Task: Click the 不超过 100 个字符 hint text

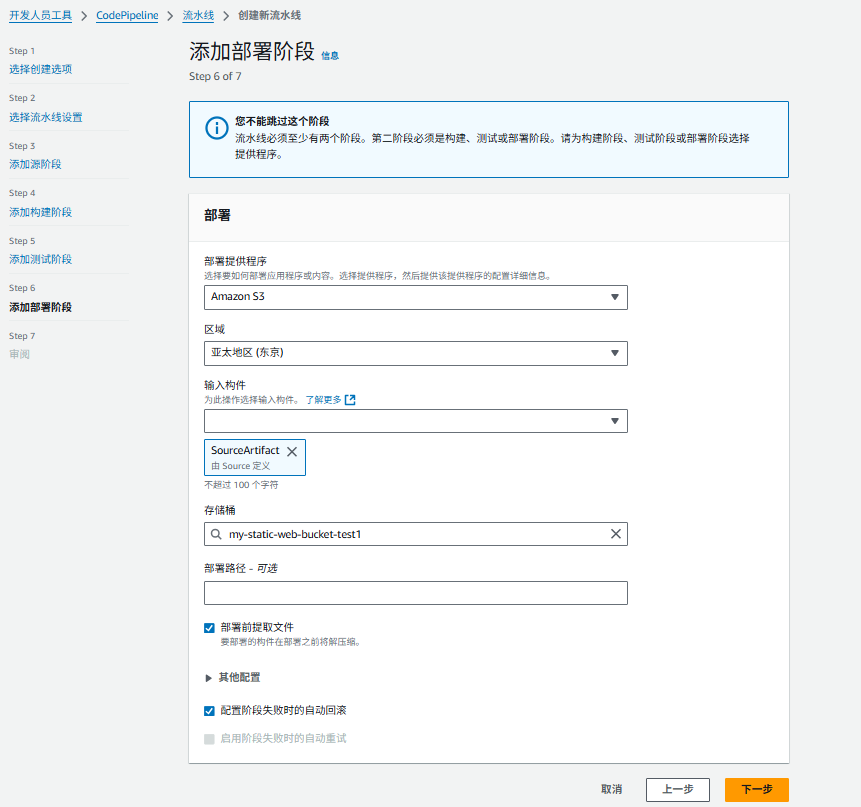Action: click(x=241, y=485)
